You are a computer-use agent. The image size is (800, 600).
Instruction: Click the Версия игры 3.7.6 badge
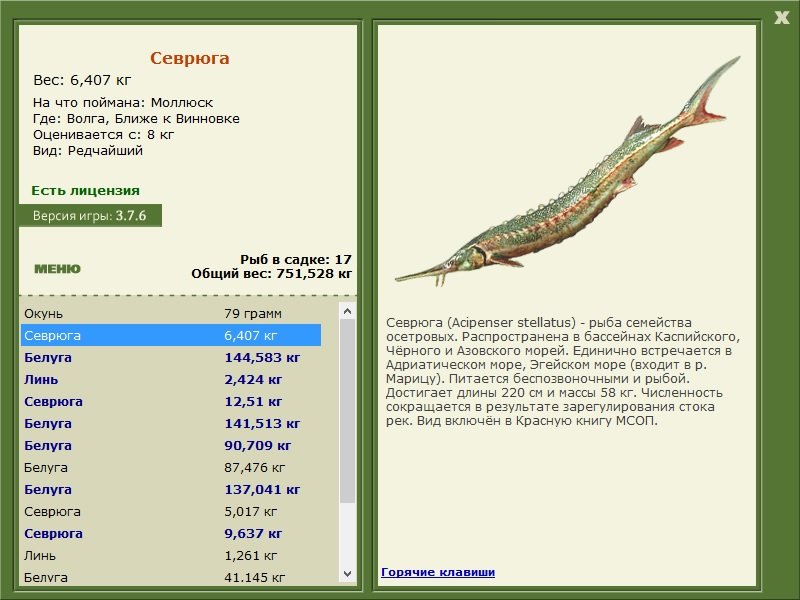(90, 215)
